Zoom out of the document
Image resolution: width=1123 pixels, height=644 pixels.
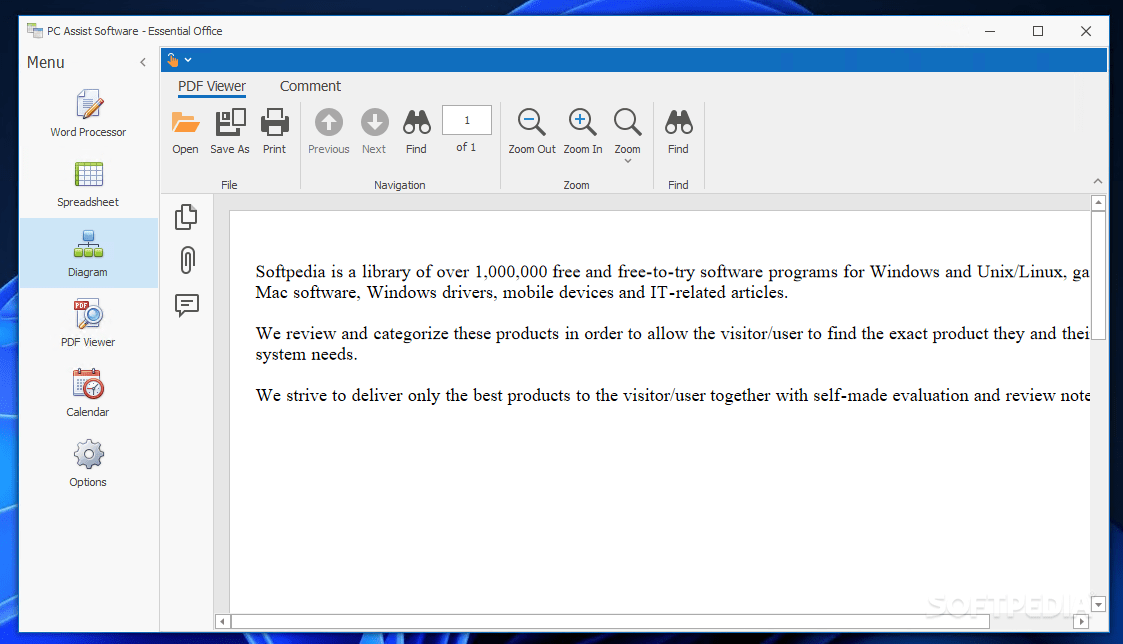pos(531,130)
